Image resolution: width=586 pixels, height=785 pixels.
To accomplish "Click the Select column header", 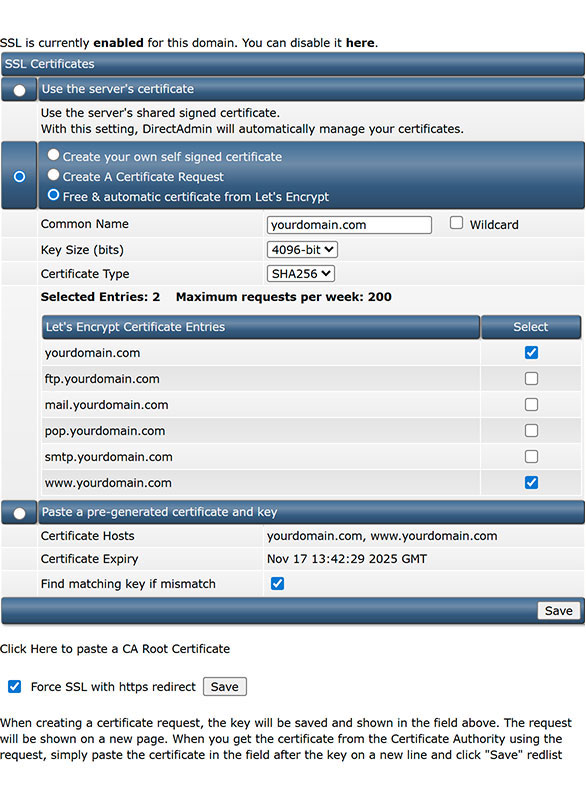I will click(531, 327).
